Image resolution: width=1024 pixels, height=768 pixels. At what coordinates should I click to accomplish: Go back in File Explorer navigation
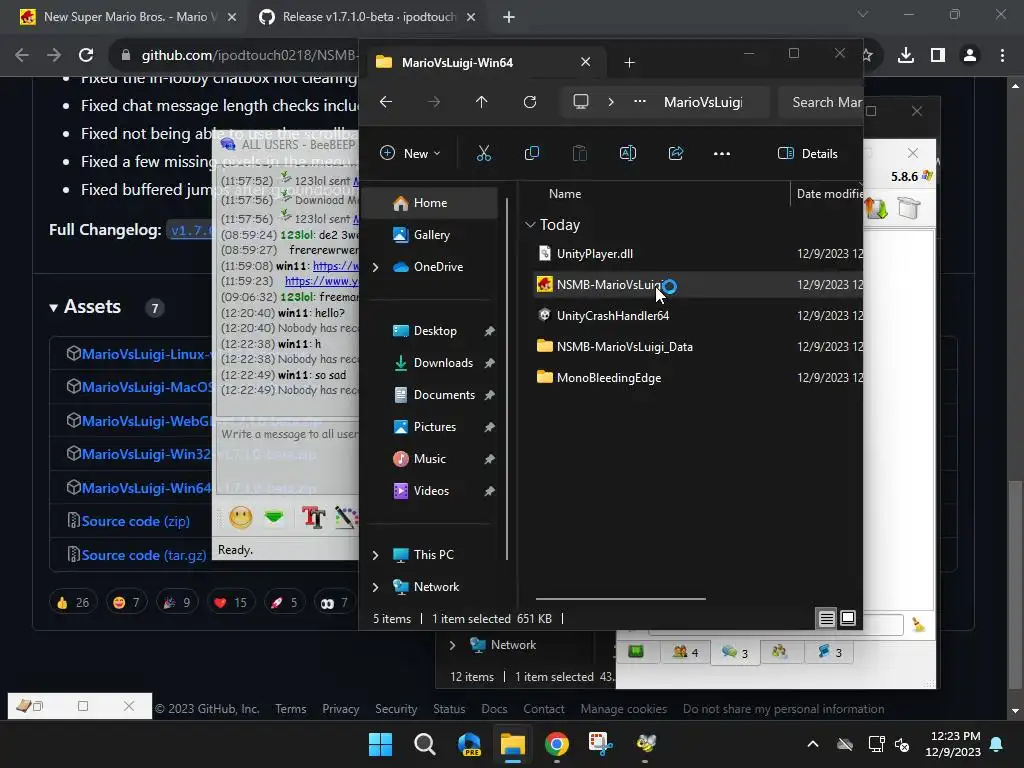(386, 102)
